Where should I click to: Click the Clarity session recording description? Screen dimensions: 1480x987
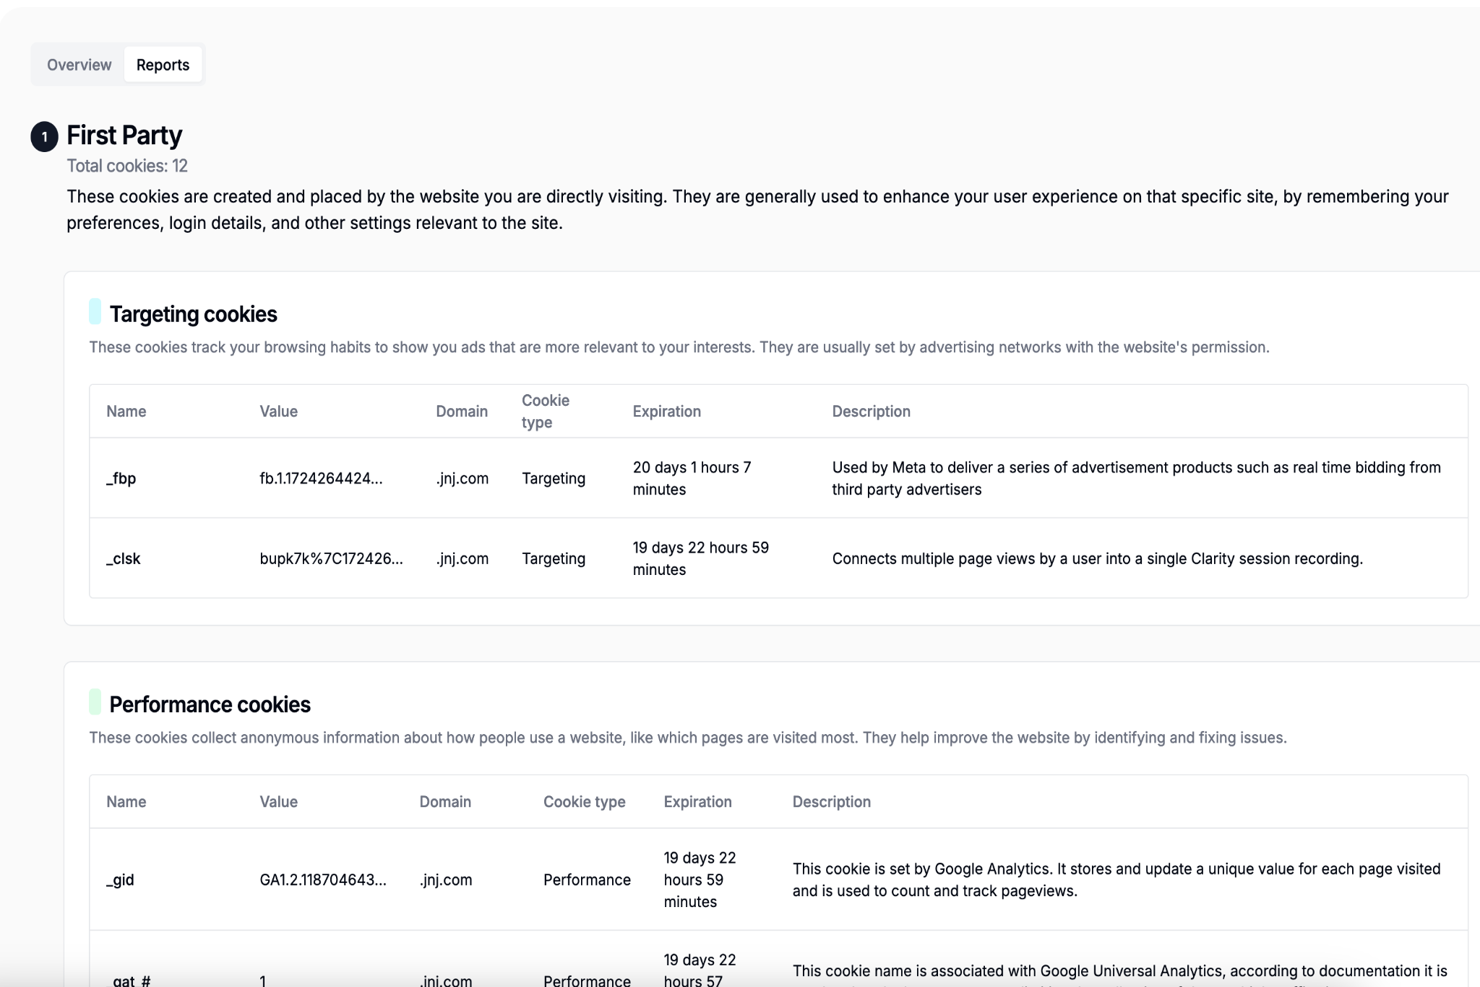coord(1097,558)
